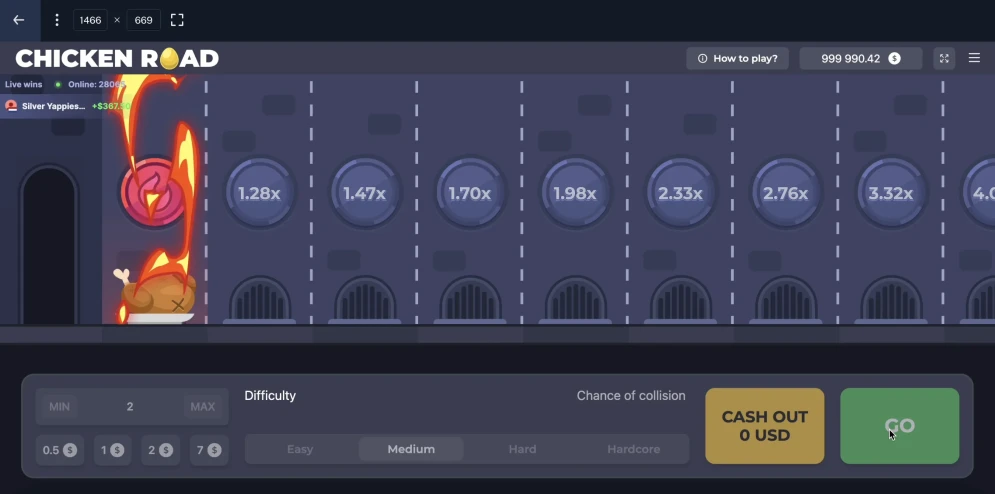Select Easy difficulty
Viewport: 995px width, 494px height.
point(300,449)
